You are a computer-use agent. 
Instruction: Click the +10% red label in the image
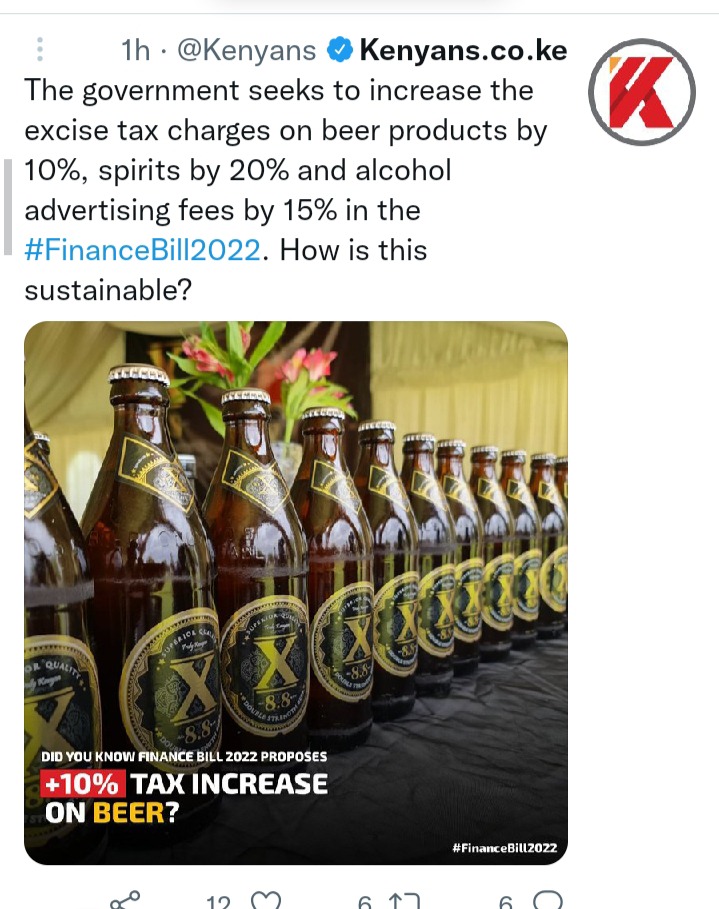[x=82, y=784]
